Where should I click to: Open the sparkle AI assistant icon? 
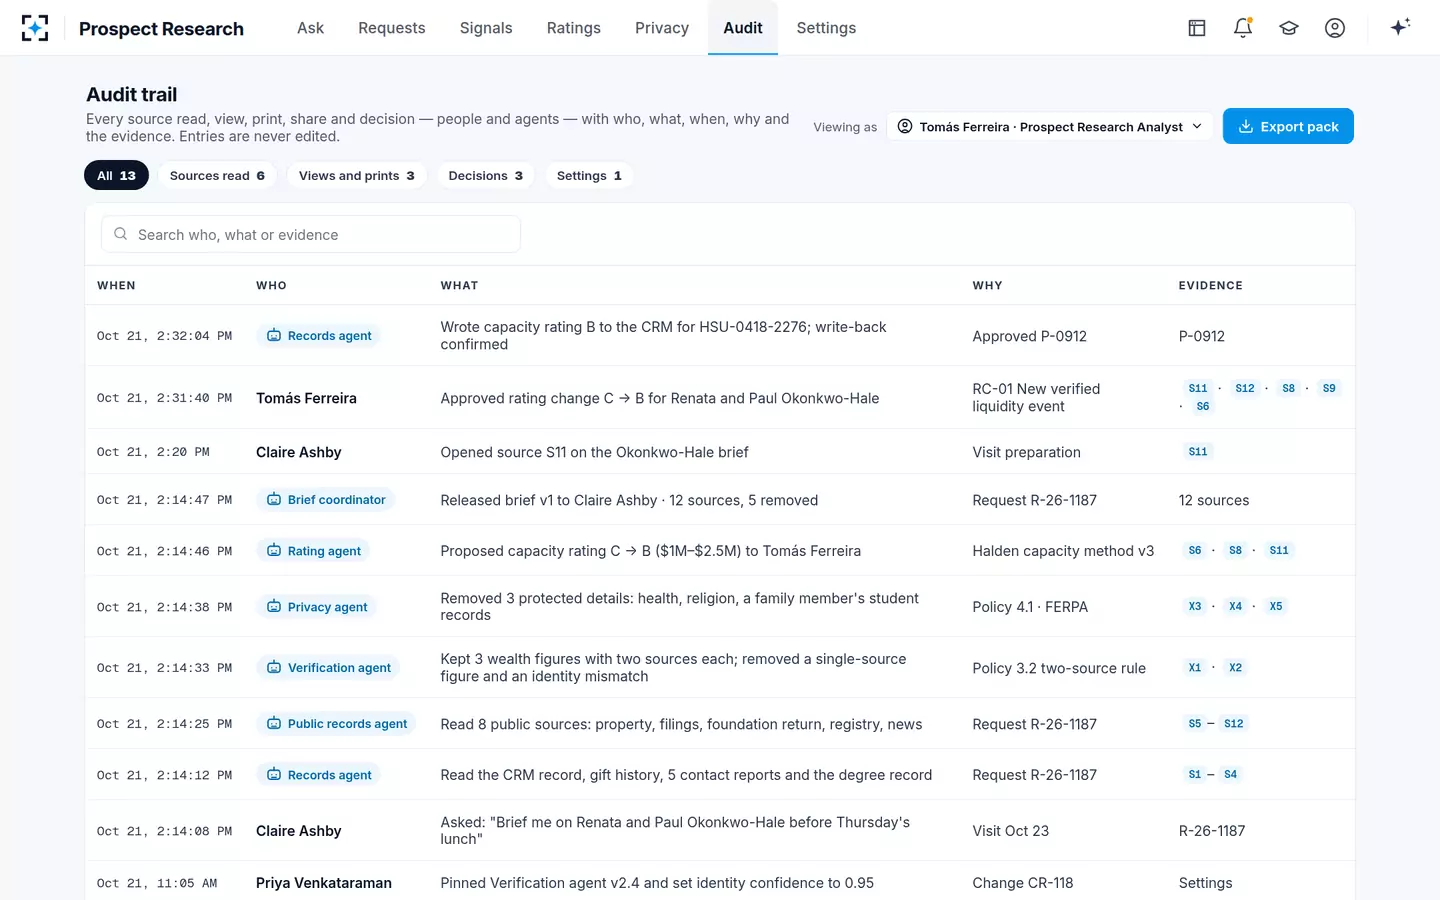coord(1400,27)
